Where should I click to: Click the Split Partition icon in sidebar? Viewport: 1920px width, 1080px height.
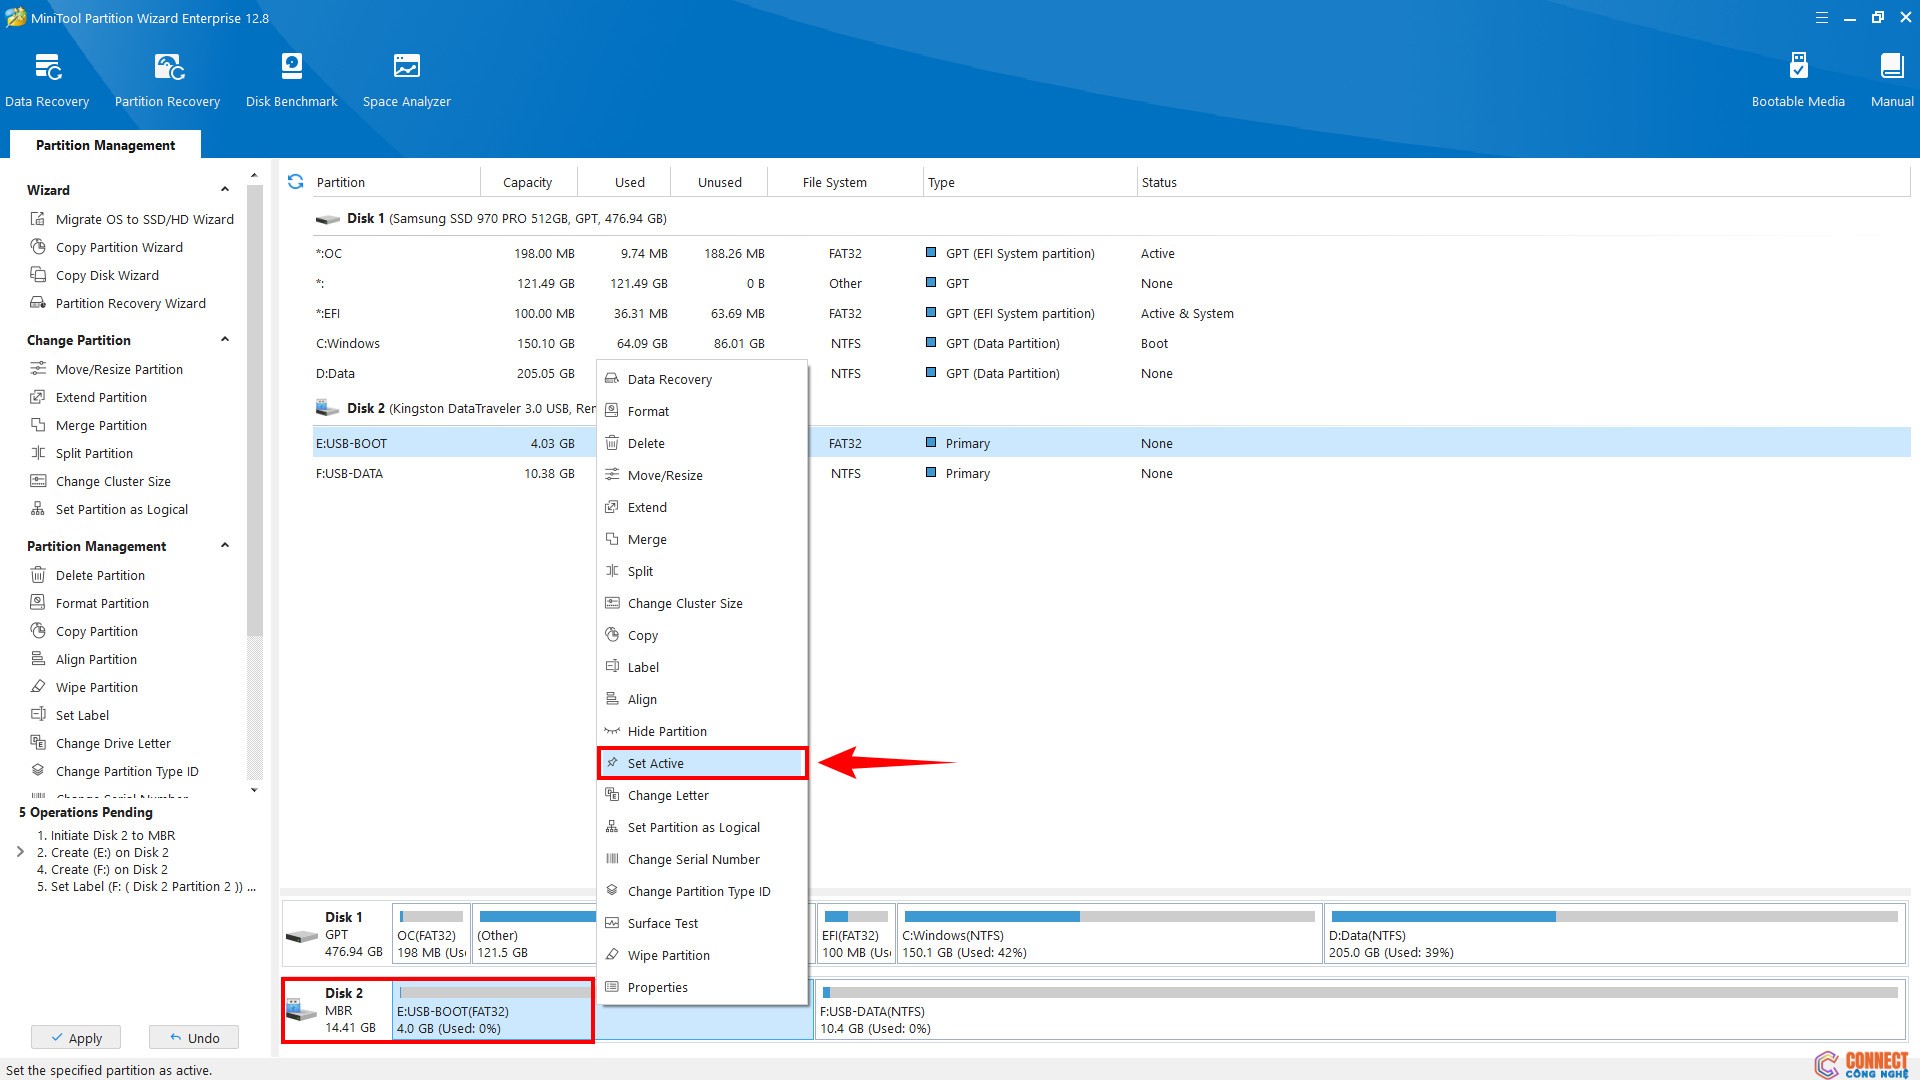[38, 453]
